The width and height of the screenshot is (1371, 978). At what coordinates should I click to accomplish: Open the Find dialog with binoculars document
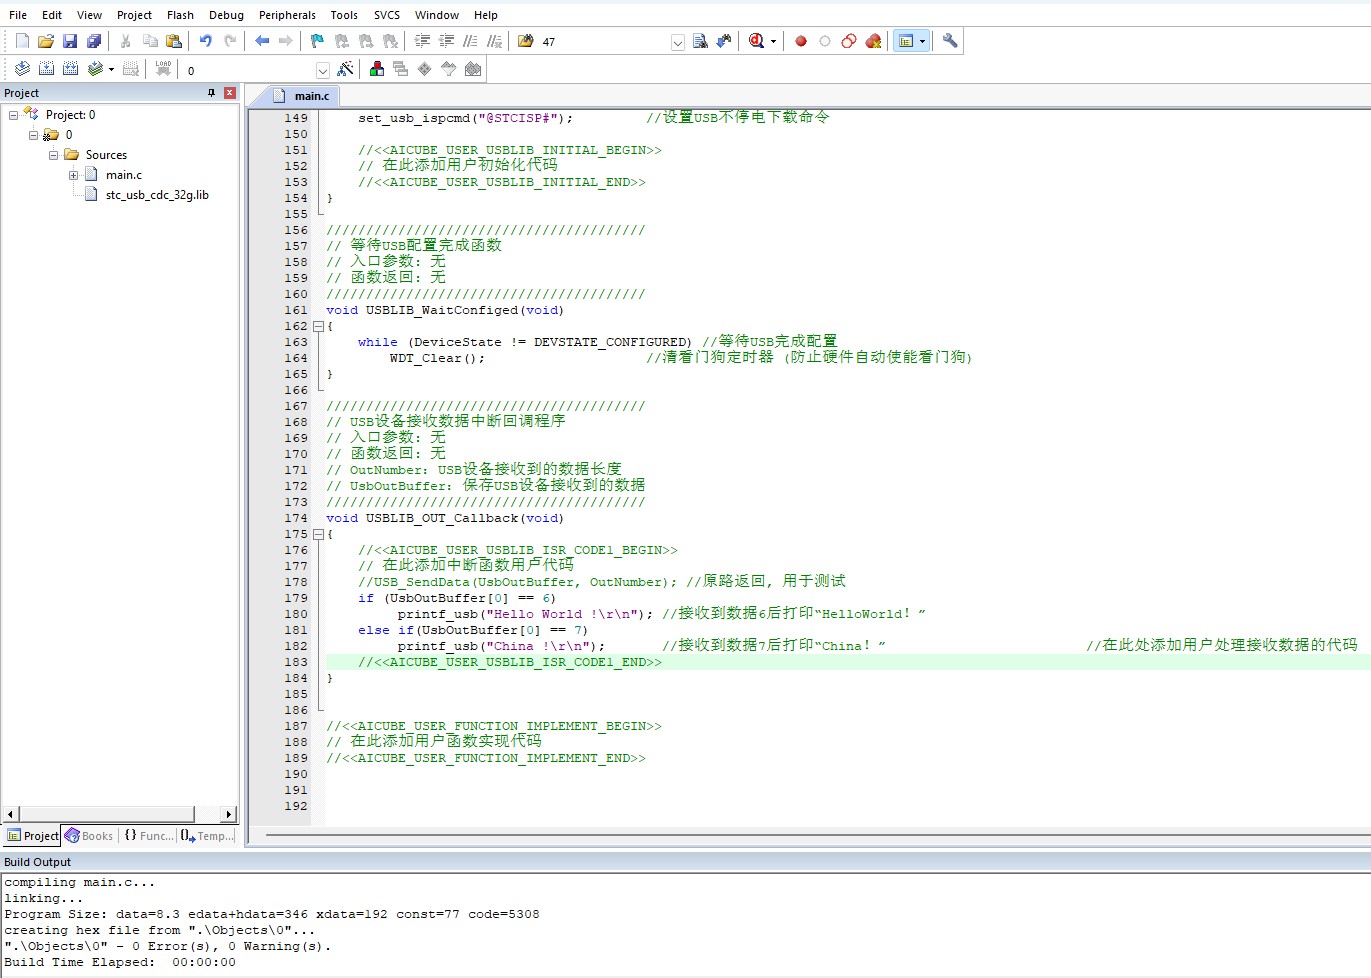(700, 41)
